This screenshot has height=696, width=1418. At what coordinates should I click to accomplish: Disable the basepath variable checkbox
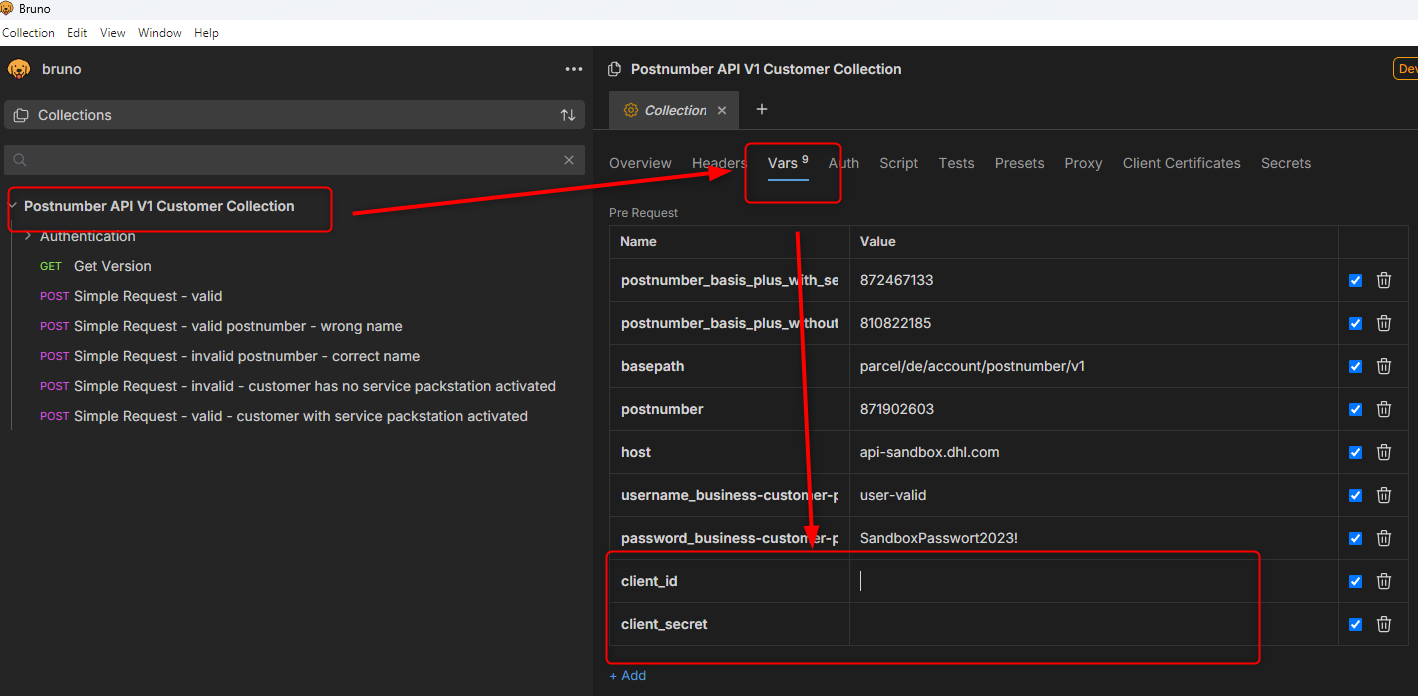tap(1355, 367)
